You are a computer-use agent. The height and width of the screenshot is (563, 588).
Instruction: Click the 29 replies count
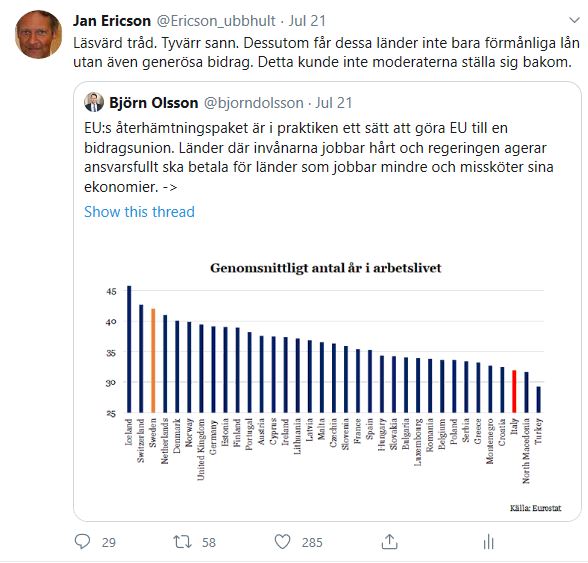point(109,543)
